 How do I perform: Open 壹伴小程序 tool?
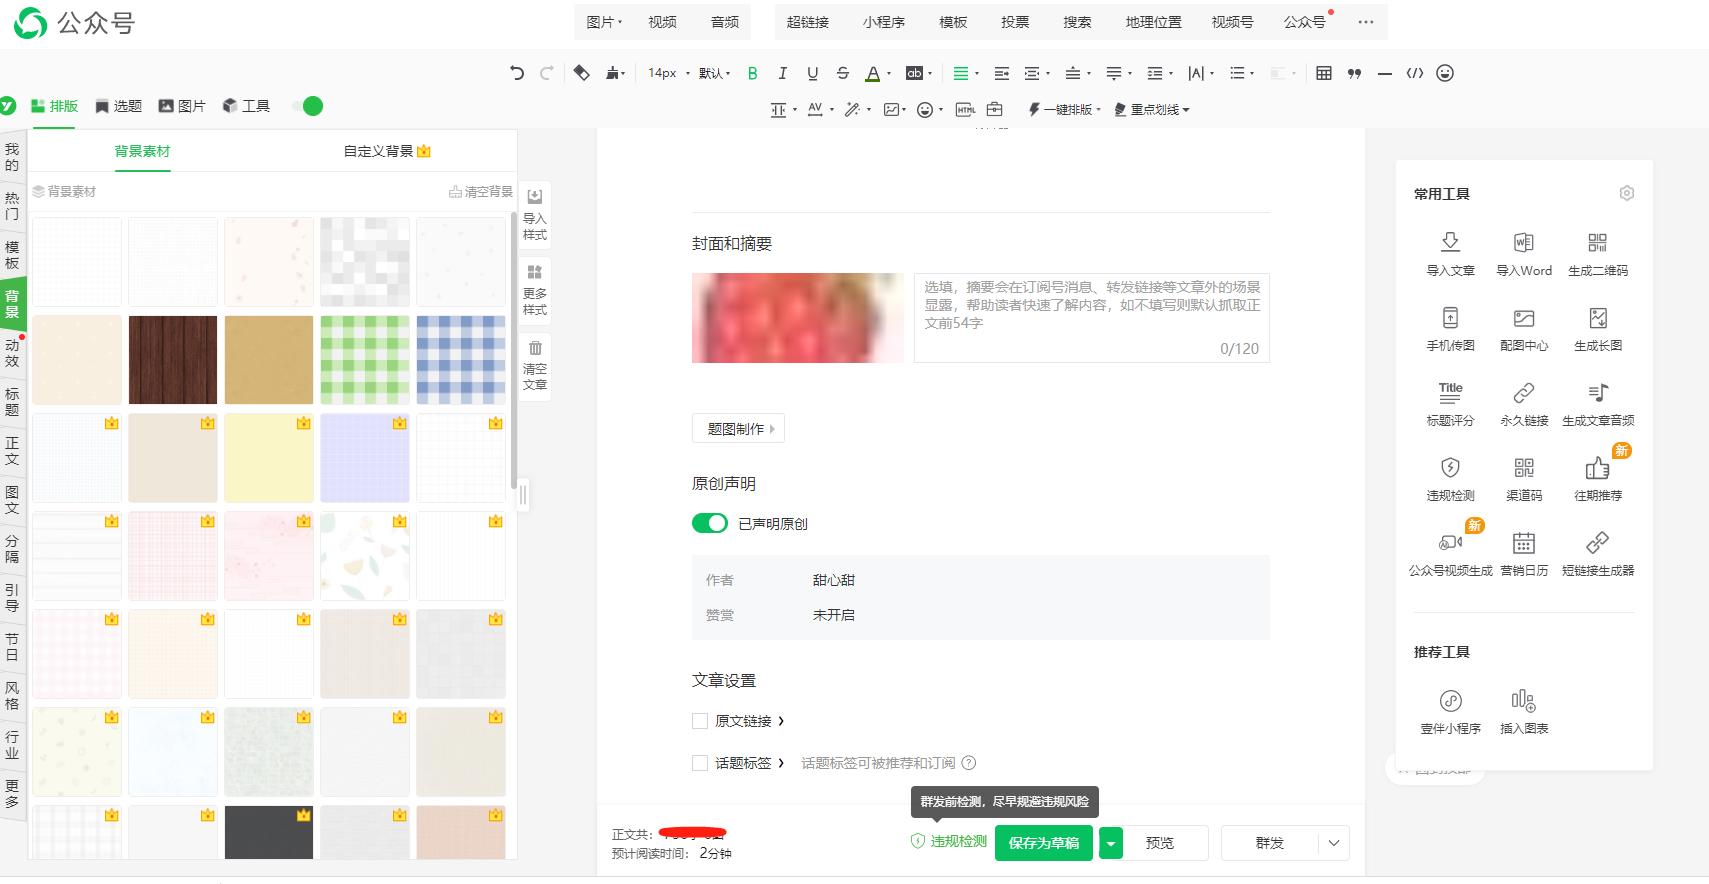1450,712
